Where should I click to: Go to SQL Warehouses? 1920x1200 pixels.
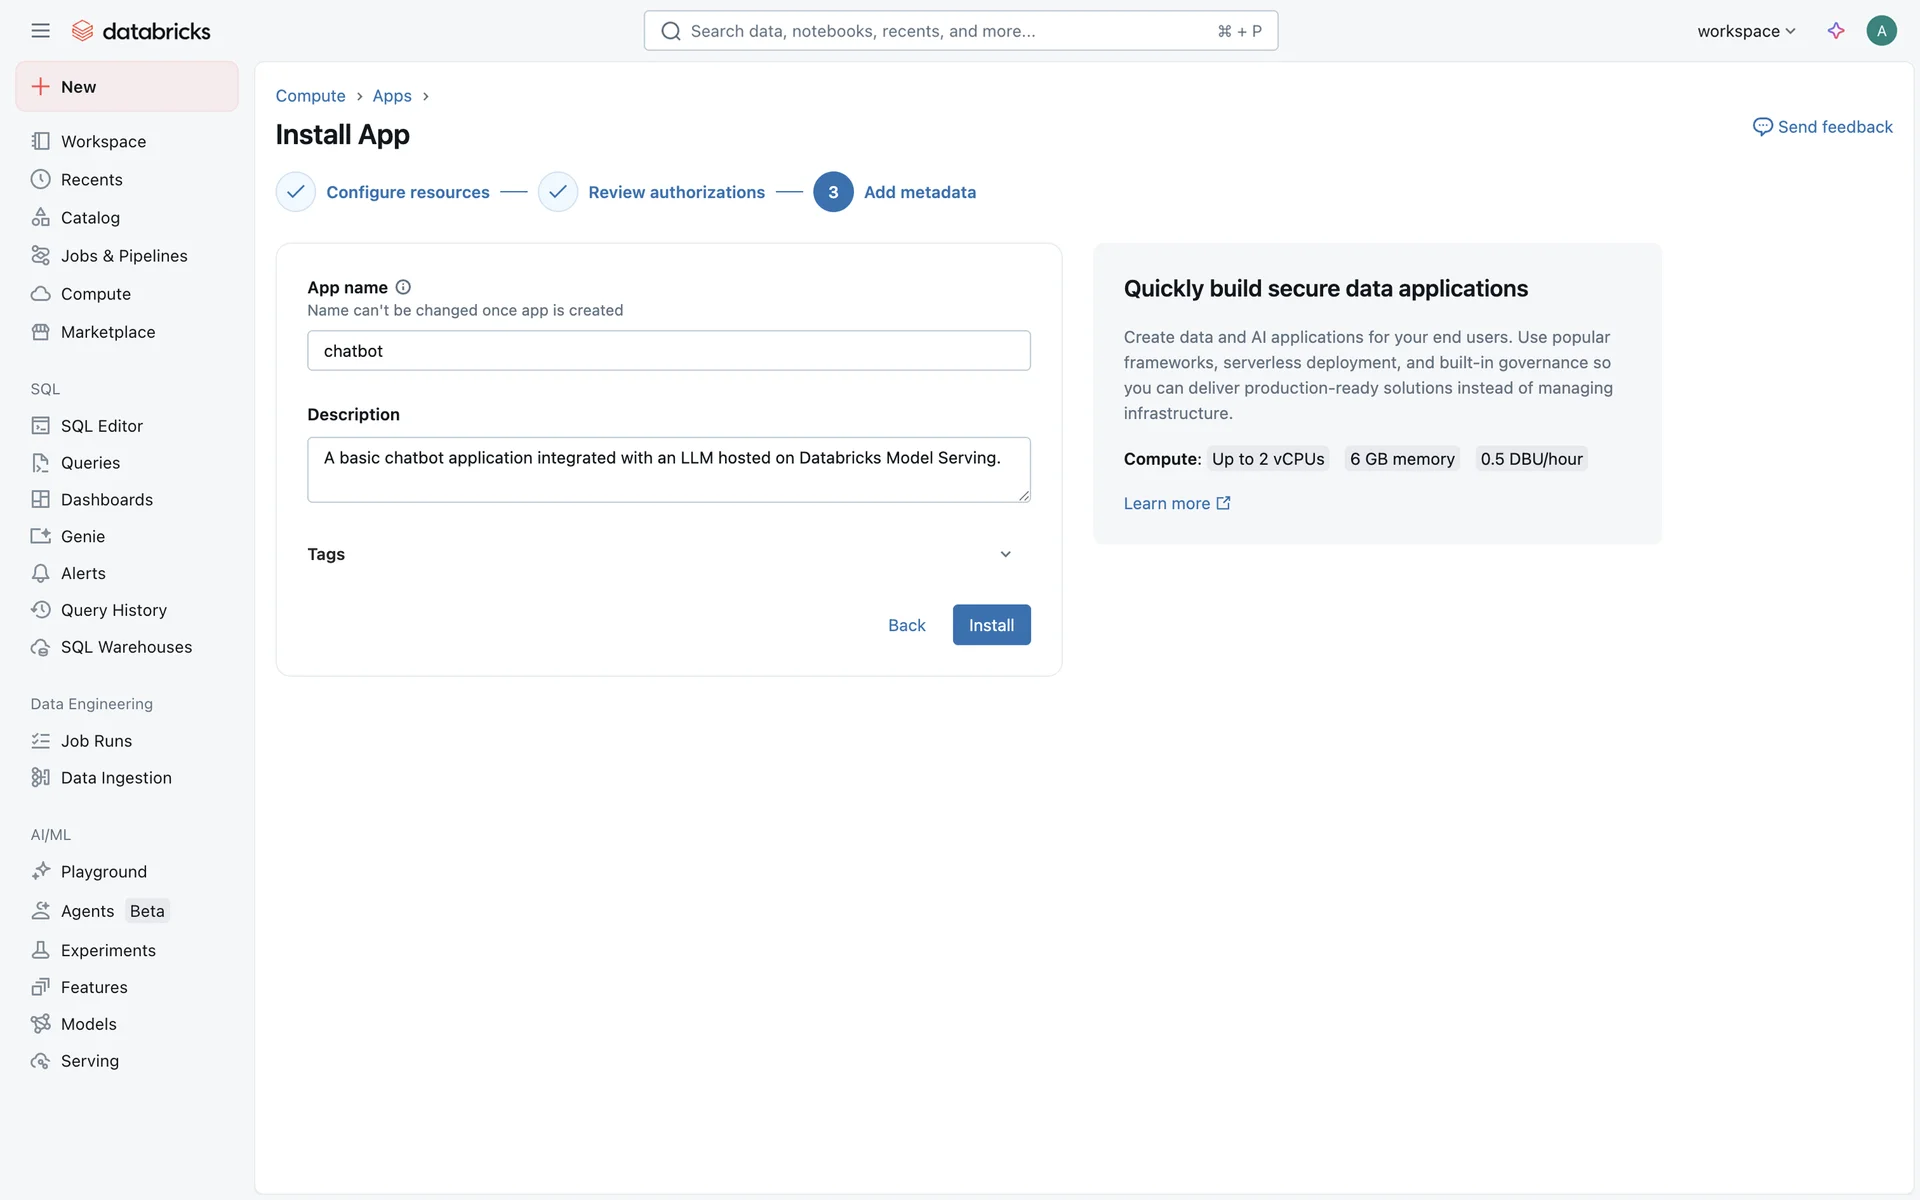(x=126, y=647)
